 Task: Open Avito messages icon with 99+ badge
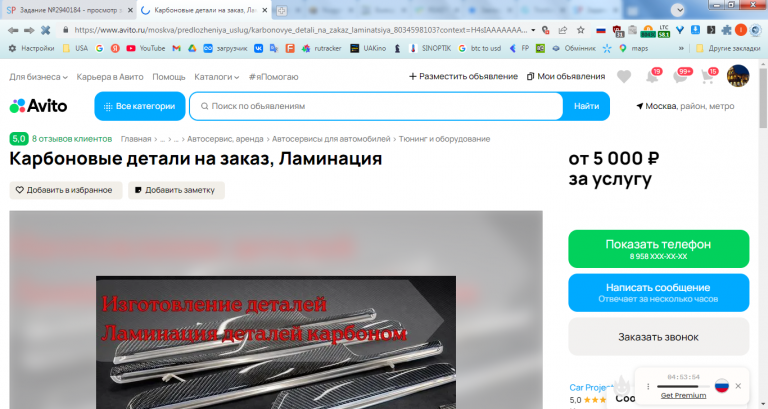(x=682, y=76)
